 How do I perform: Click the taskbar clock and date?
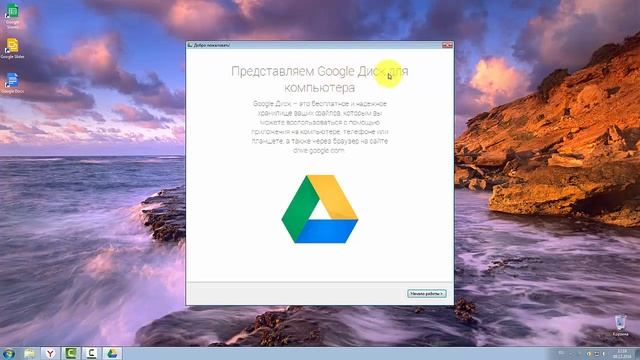tap(622, 353)
